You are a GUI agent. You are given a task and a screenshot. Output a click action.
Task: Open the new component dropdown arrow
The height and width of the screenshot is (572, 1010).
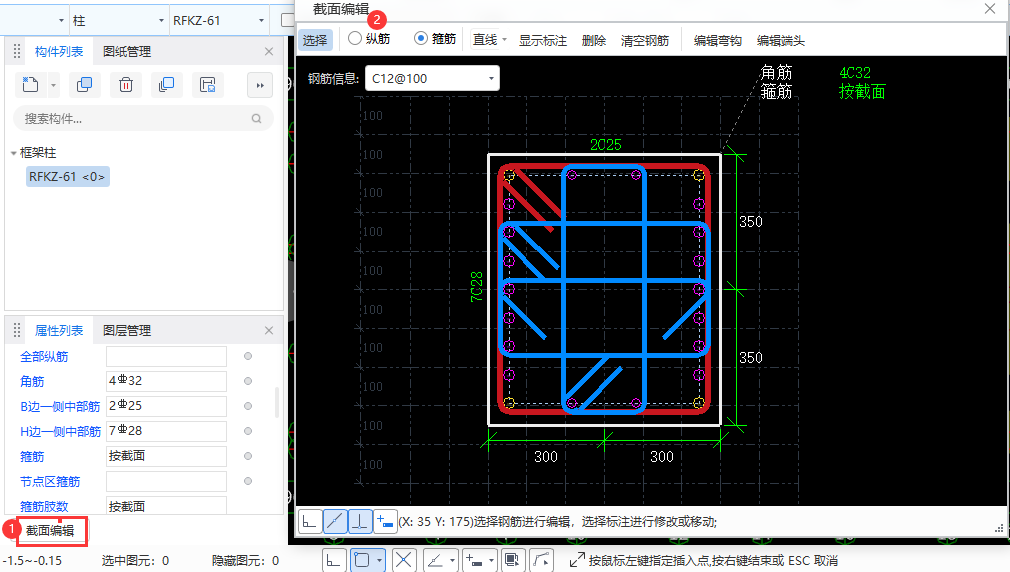[x=53, y=85]
